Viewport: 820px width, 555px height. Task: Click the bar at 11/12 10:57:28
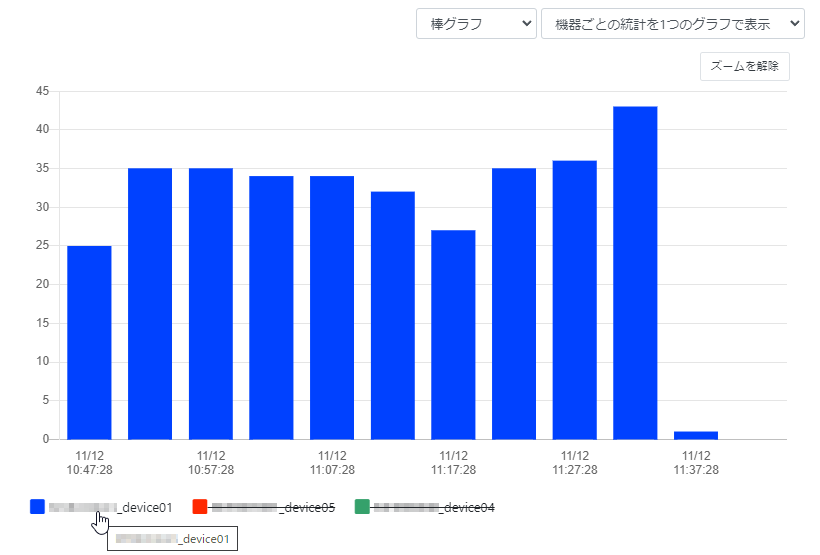pos(211,304)
